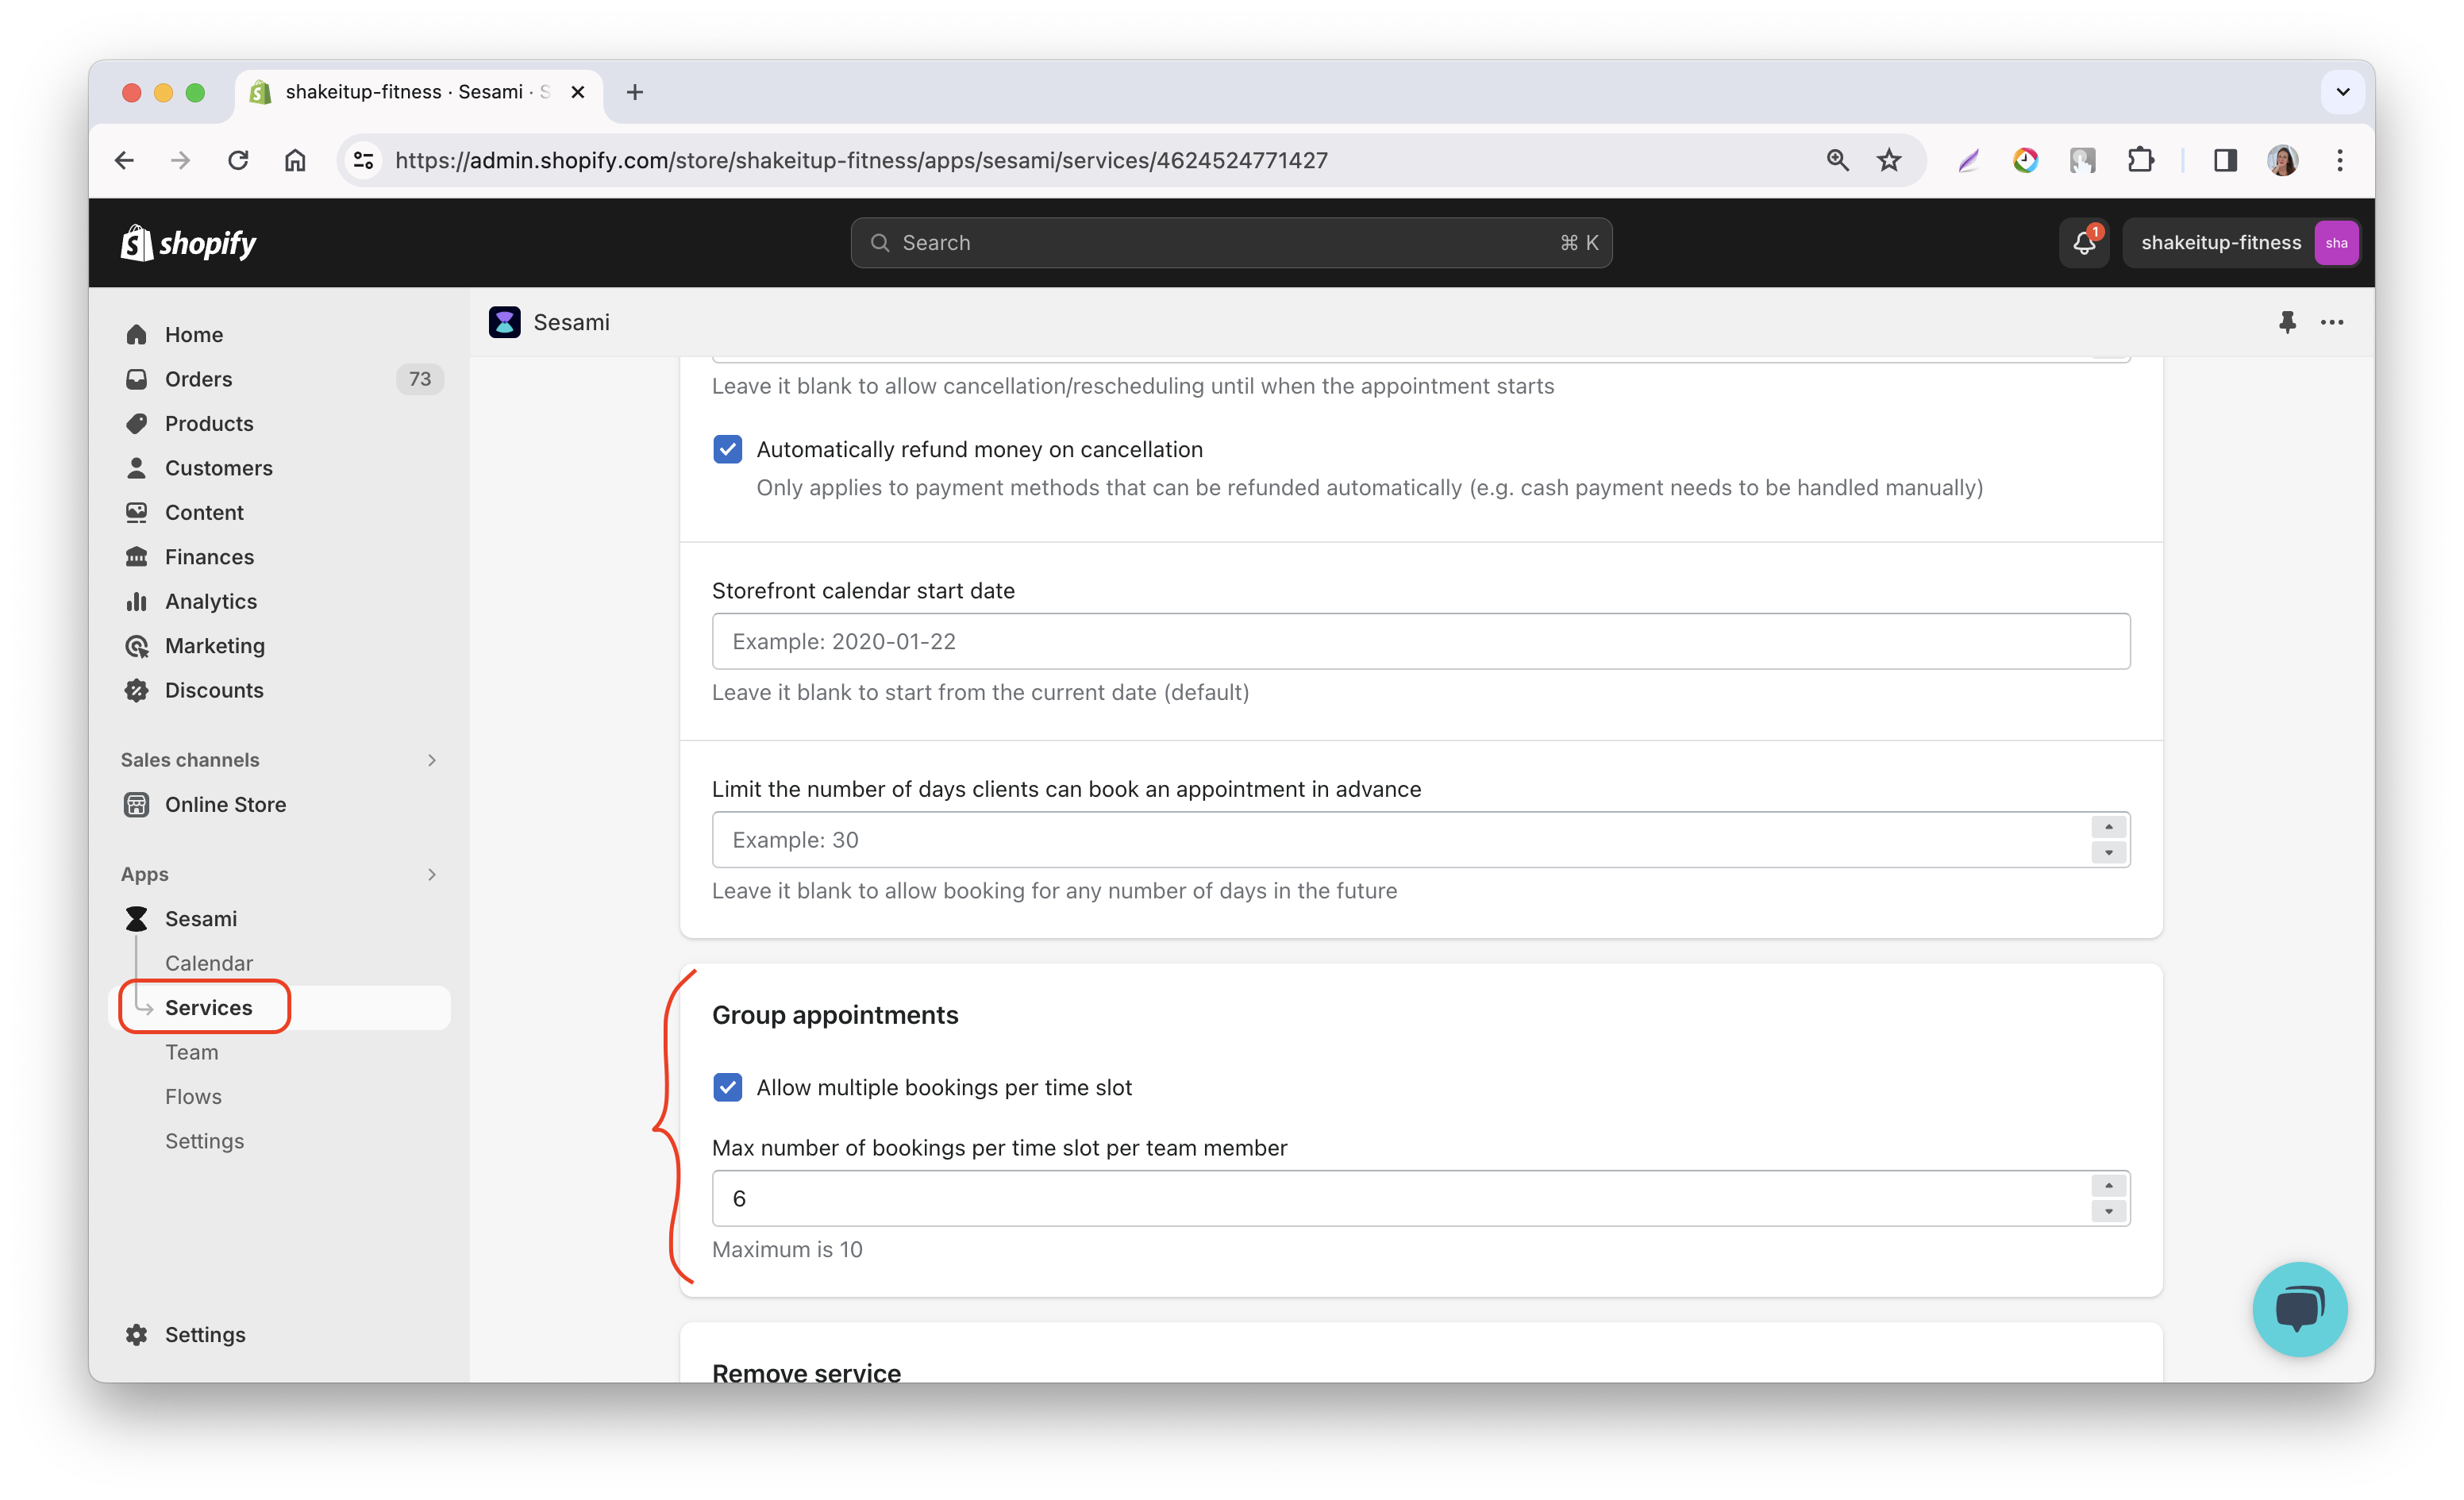Decrease max bookings per time slot
2464x1500 pixels.
2108,1211
